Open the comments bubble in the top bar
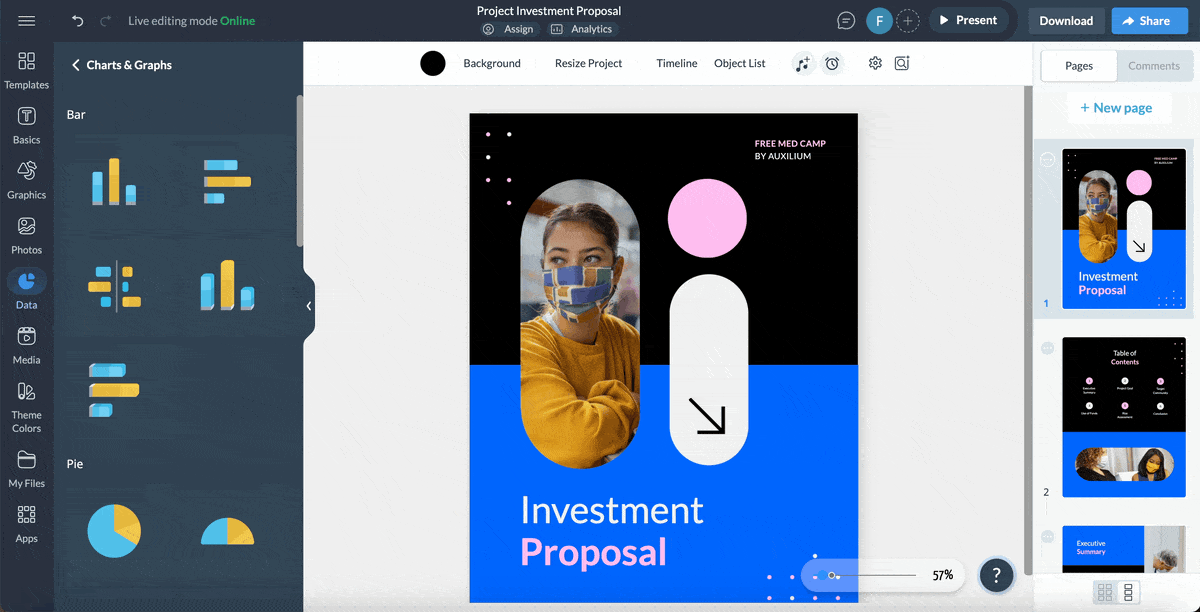1200x612 pixels. pyautogui.click(x=845, y=20)
